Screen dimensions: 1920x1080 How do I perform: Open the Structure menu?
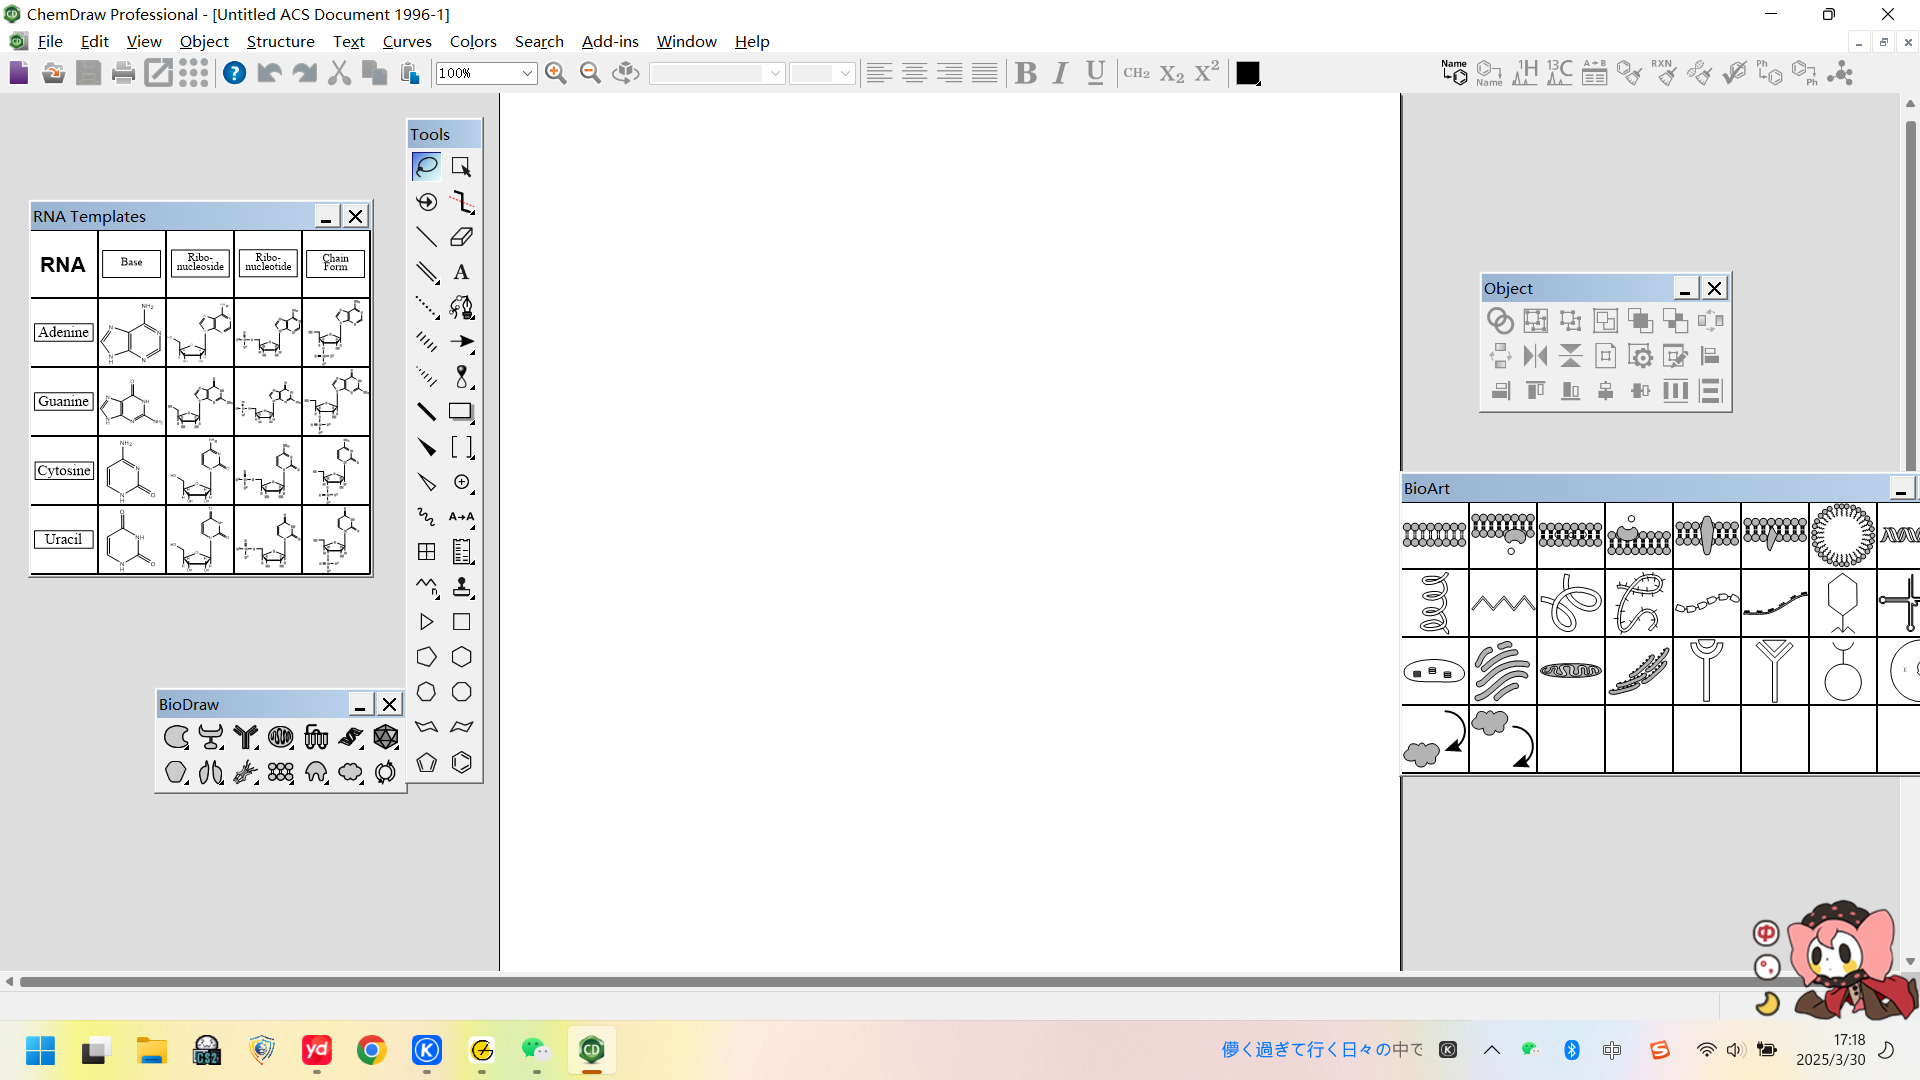[280, 41]
